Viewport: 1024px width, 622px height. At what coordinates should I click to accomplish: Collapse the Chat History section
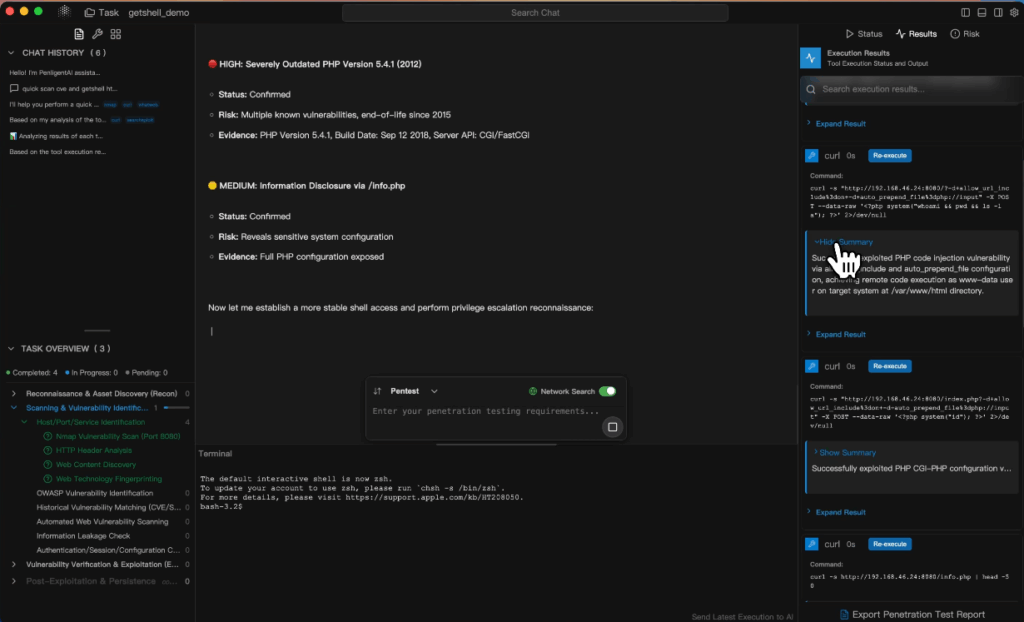pos(12,53)
